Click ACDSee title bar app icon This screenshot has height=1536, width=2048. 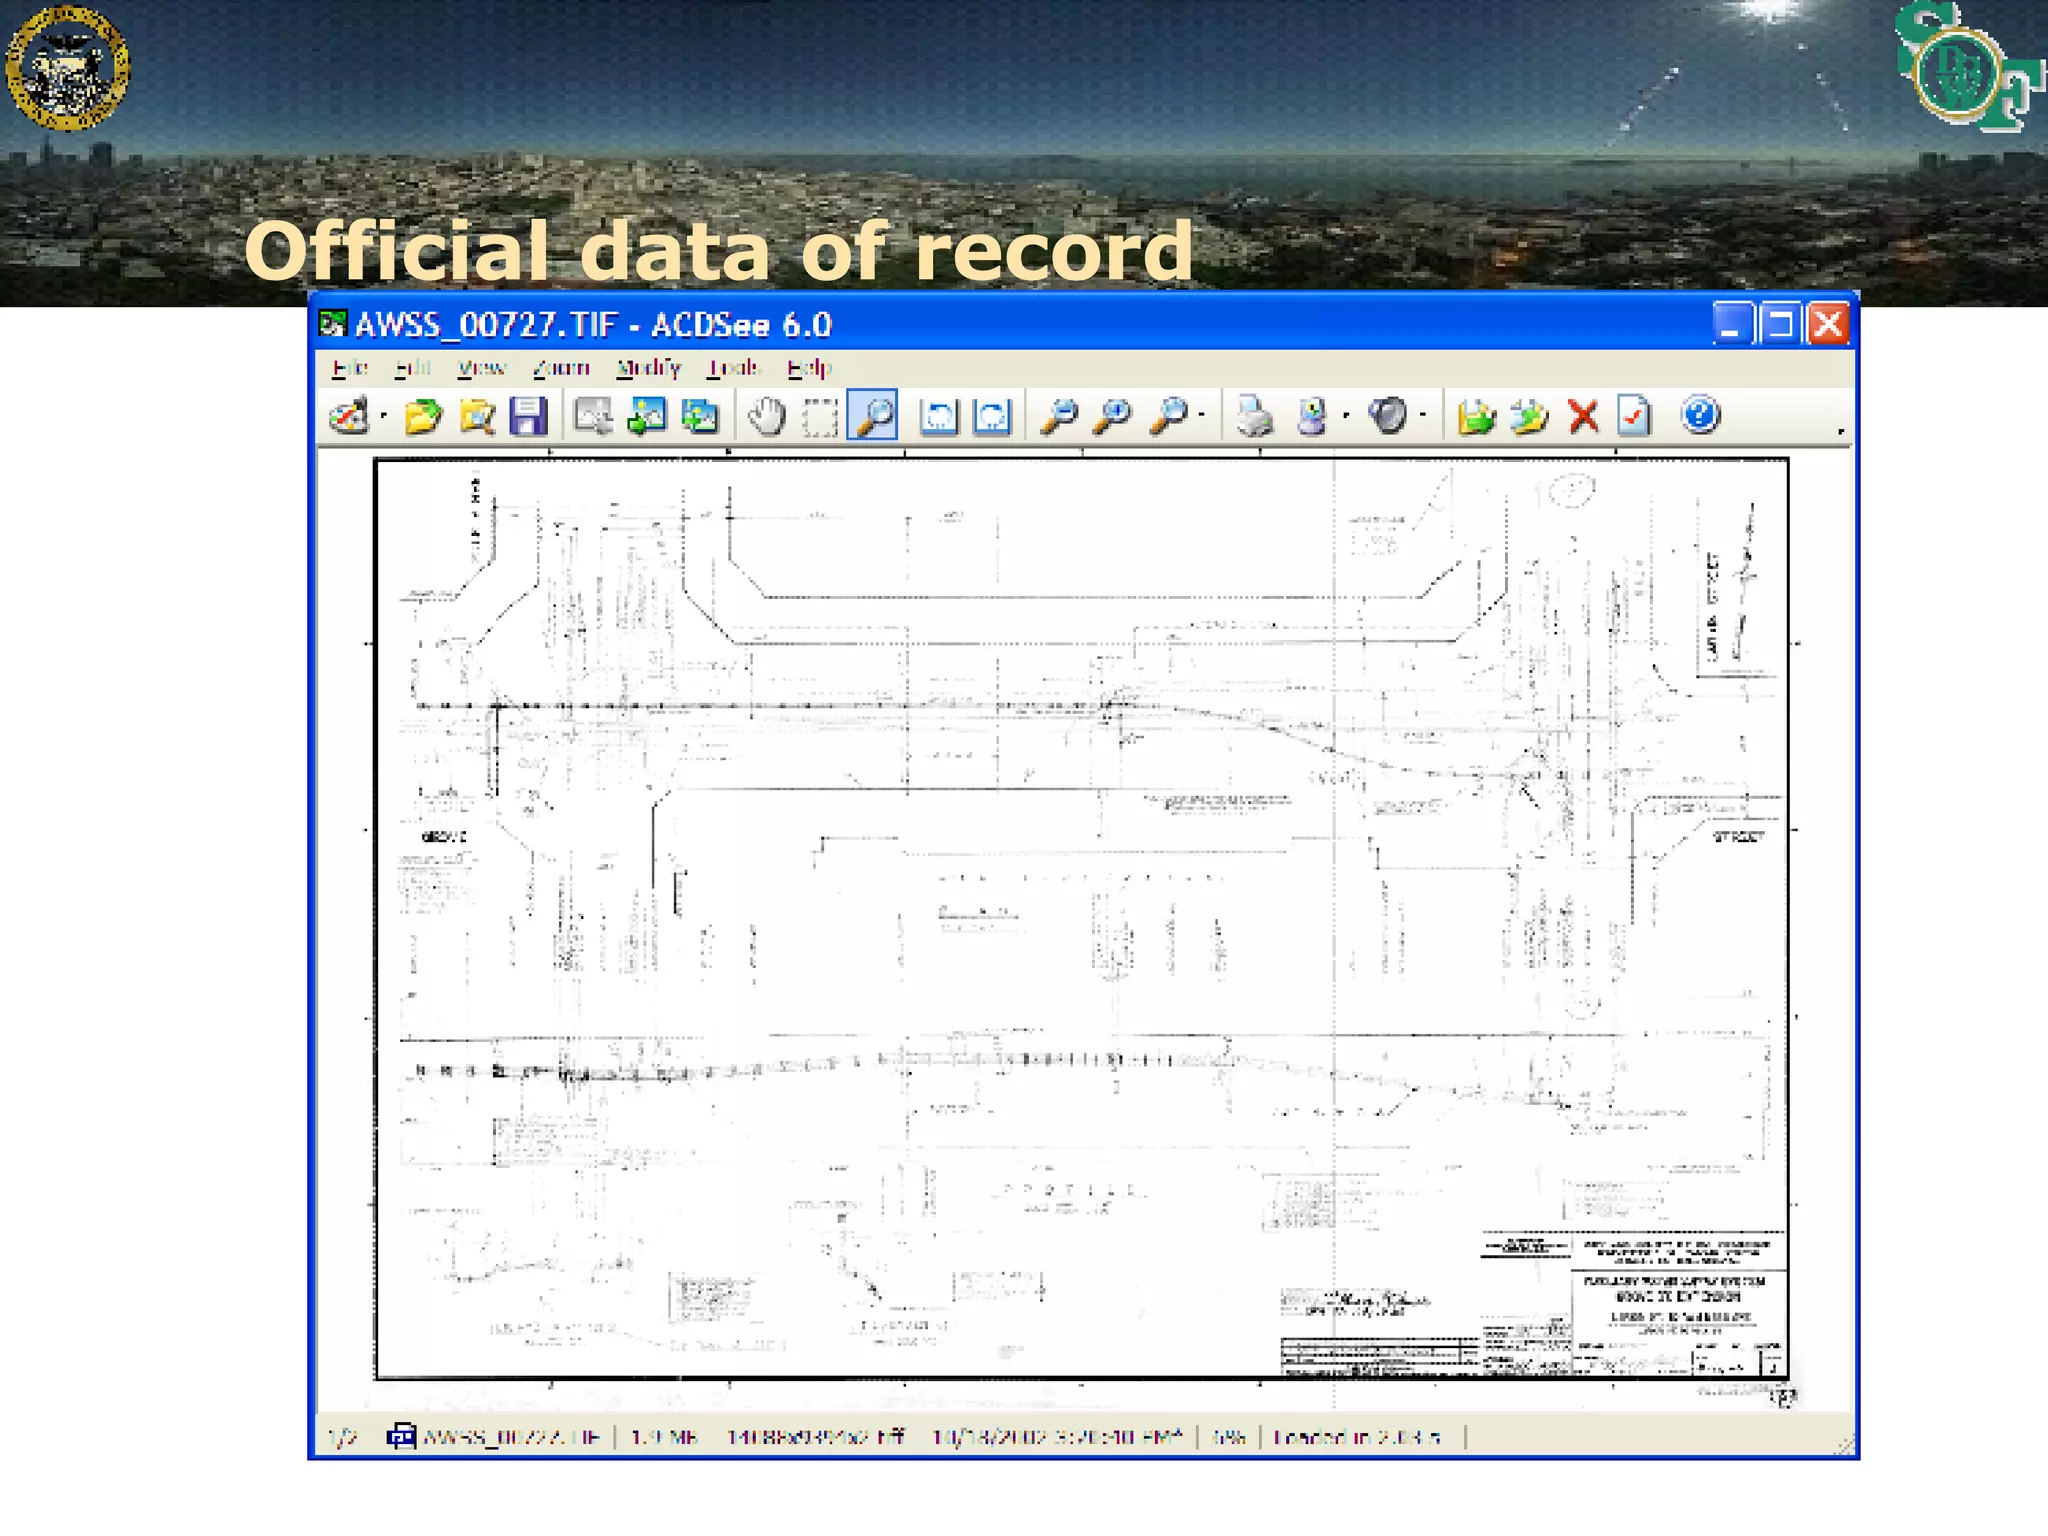pyautogui.click(x=332, y=324)
